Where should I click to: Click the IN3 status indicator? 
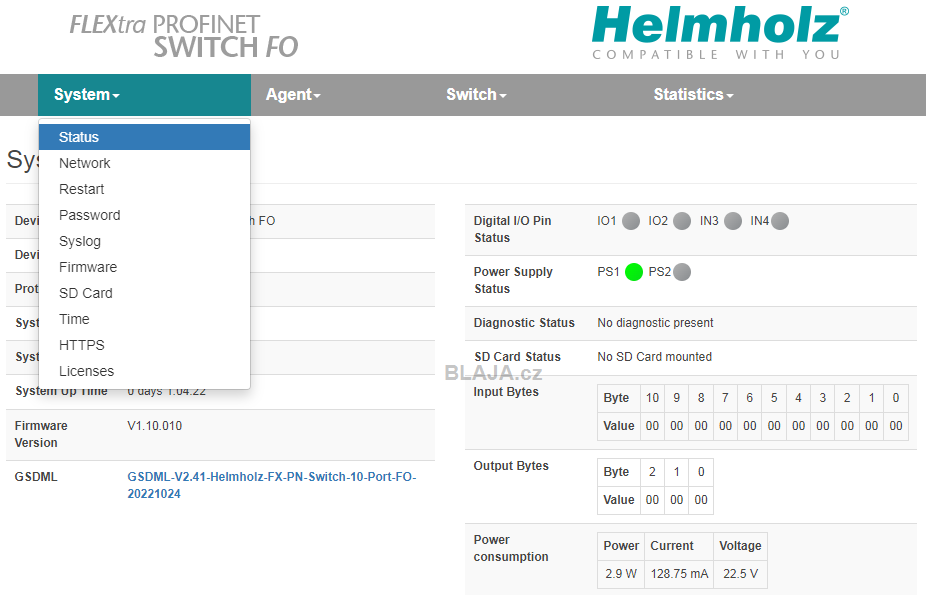click(x=733, y=221)
